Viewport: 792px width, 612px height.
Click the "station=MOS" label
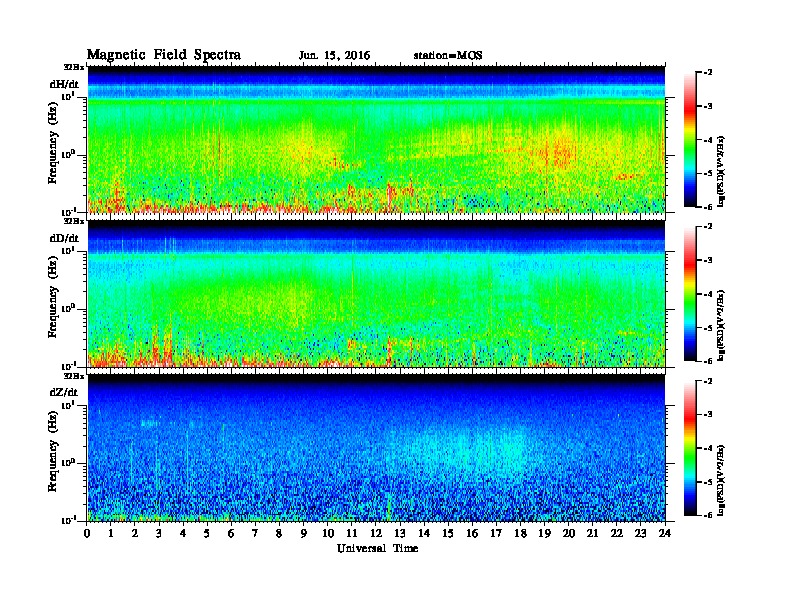[448, 56]
